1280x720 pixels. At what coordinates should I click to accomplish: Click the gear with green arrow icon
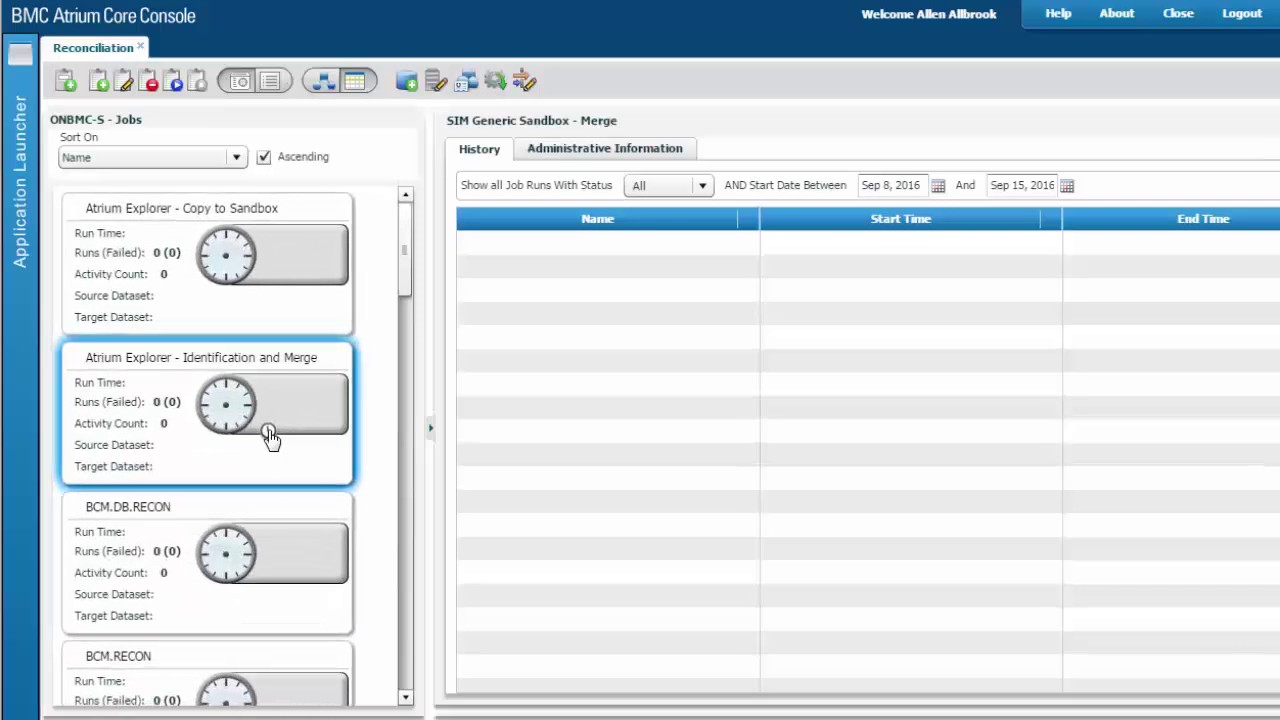495,81
